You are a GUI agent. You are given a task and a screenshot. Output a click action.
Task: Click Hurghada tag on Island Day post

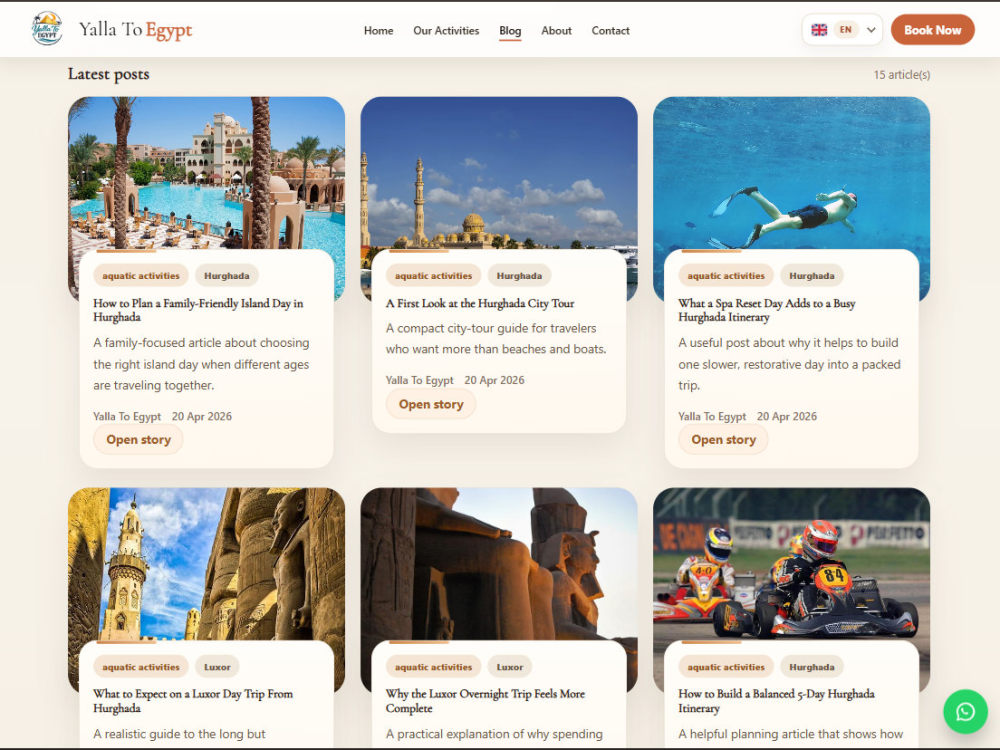(x=226, y=276)
